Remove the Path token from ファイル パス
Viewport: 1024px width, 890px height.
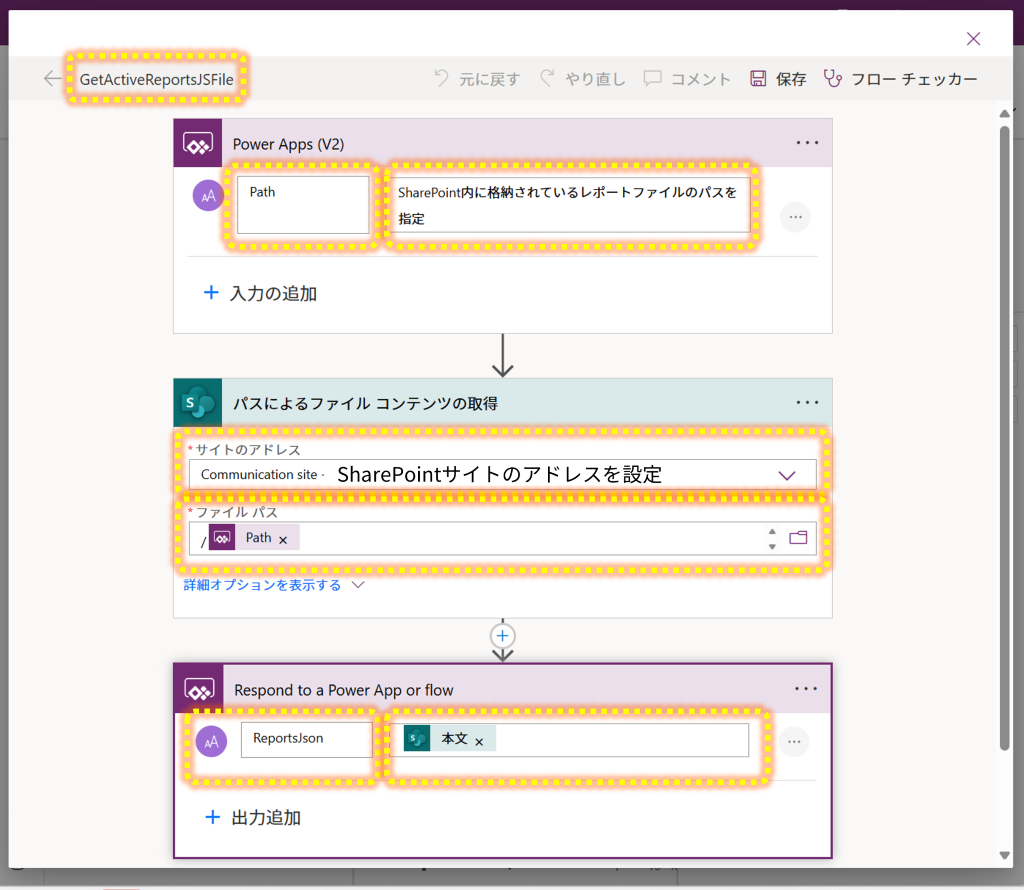pyautogui.click(x=283, y=540)
